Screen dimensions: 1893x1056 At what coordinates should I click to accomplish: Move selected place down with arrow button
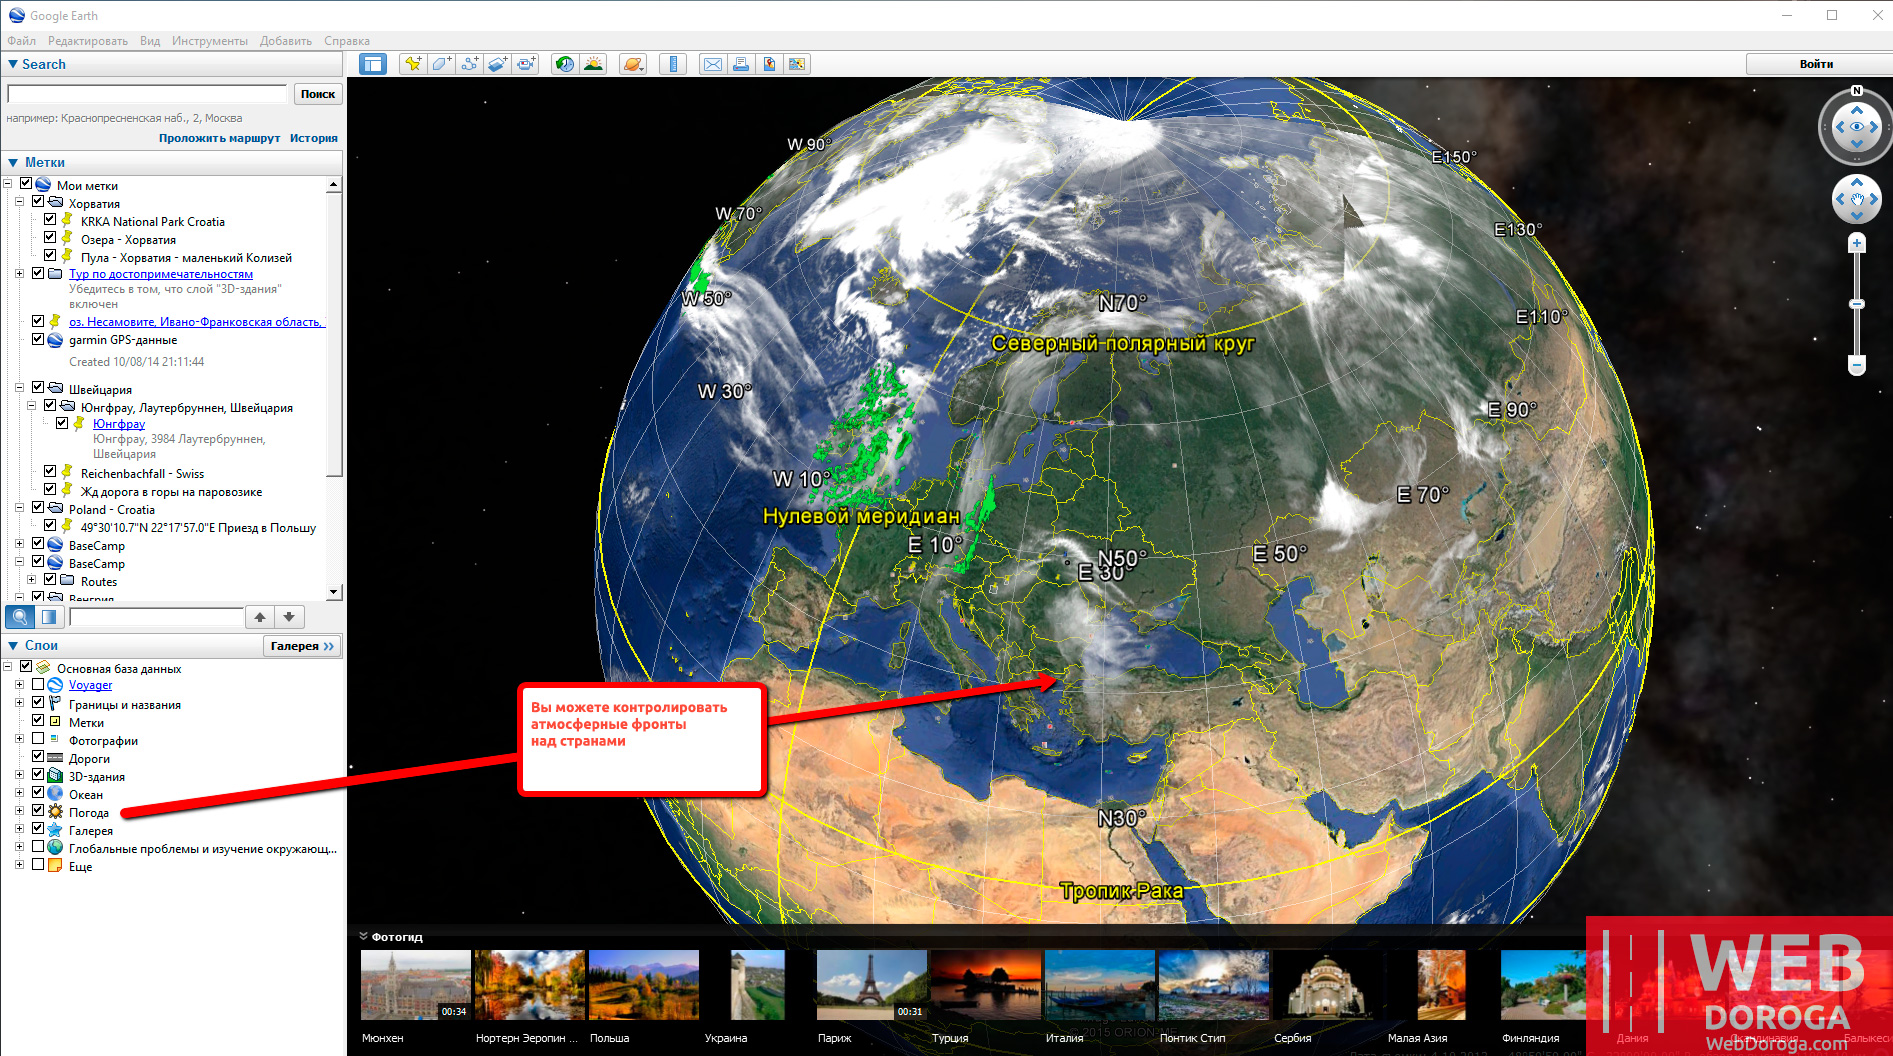tap(289, 617)
